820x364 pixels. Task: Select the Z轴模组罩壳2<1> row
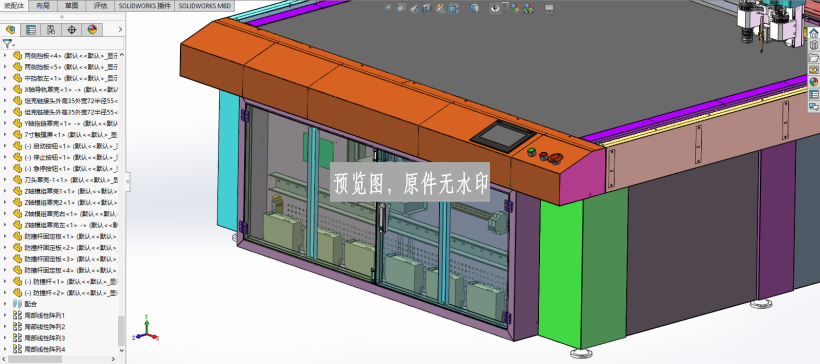(65, 202)
